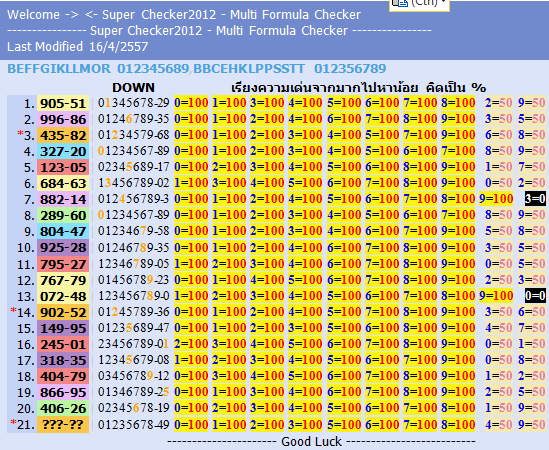549x450 pixels.
Task: Select digit string 01345678-29 in row 1
Action: pos(133,103)
